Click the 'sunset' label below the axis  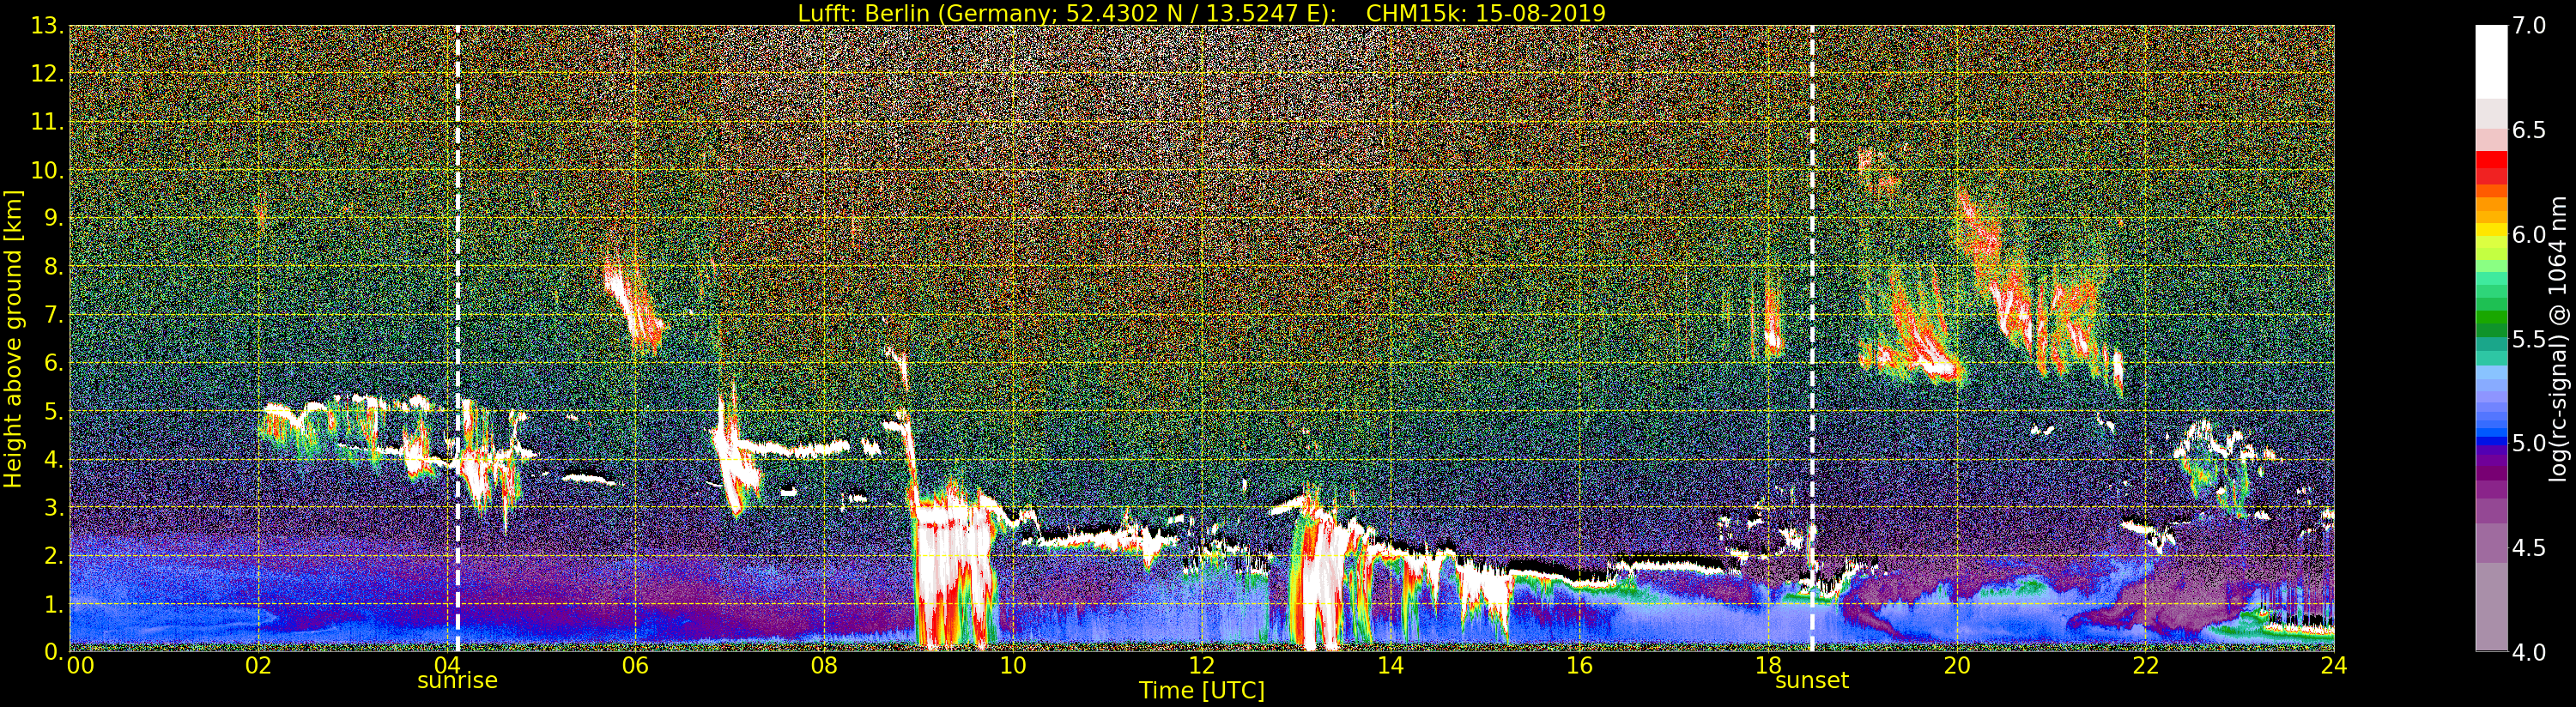(1811, 680)
